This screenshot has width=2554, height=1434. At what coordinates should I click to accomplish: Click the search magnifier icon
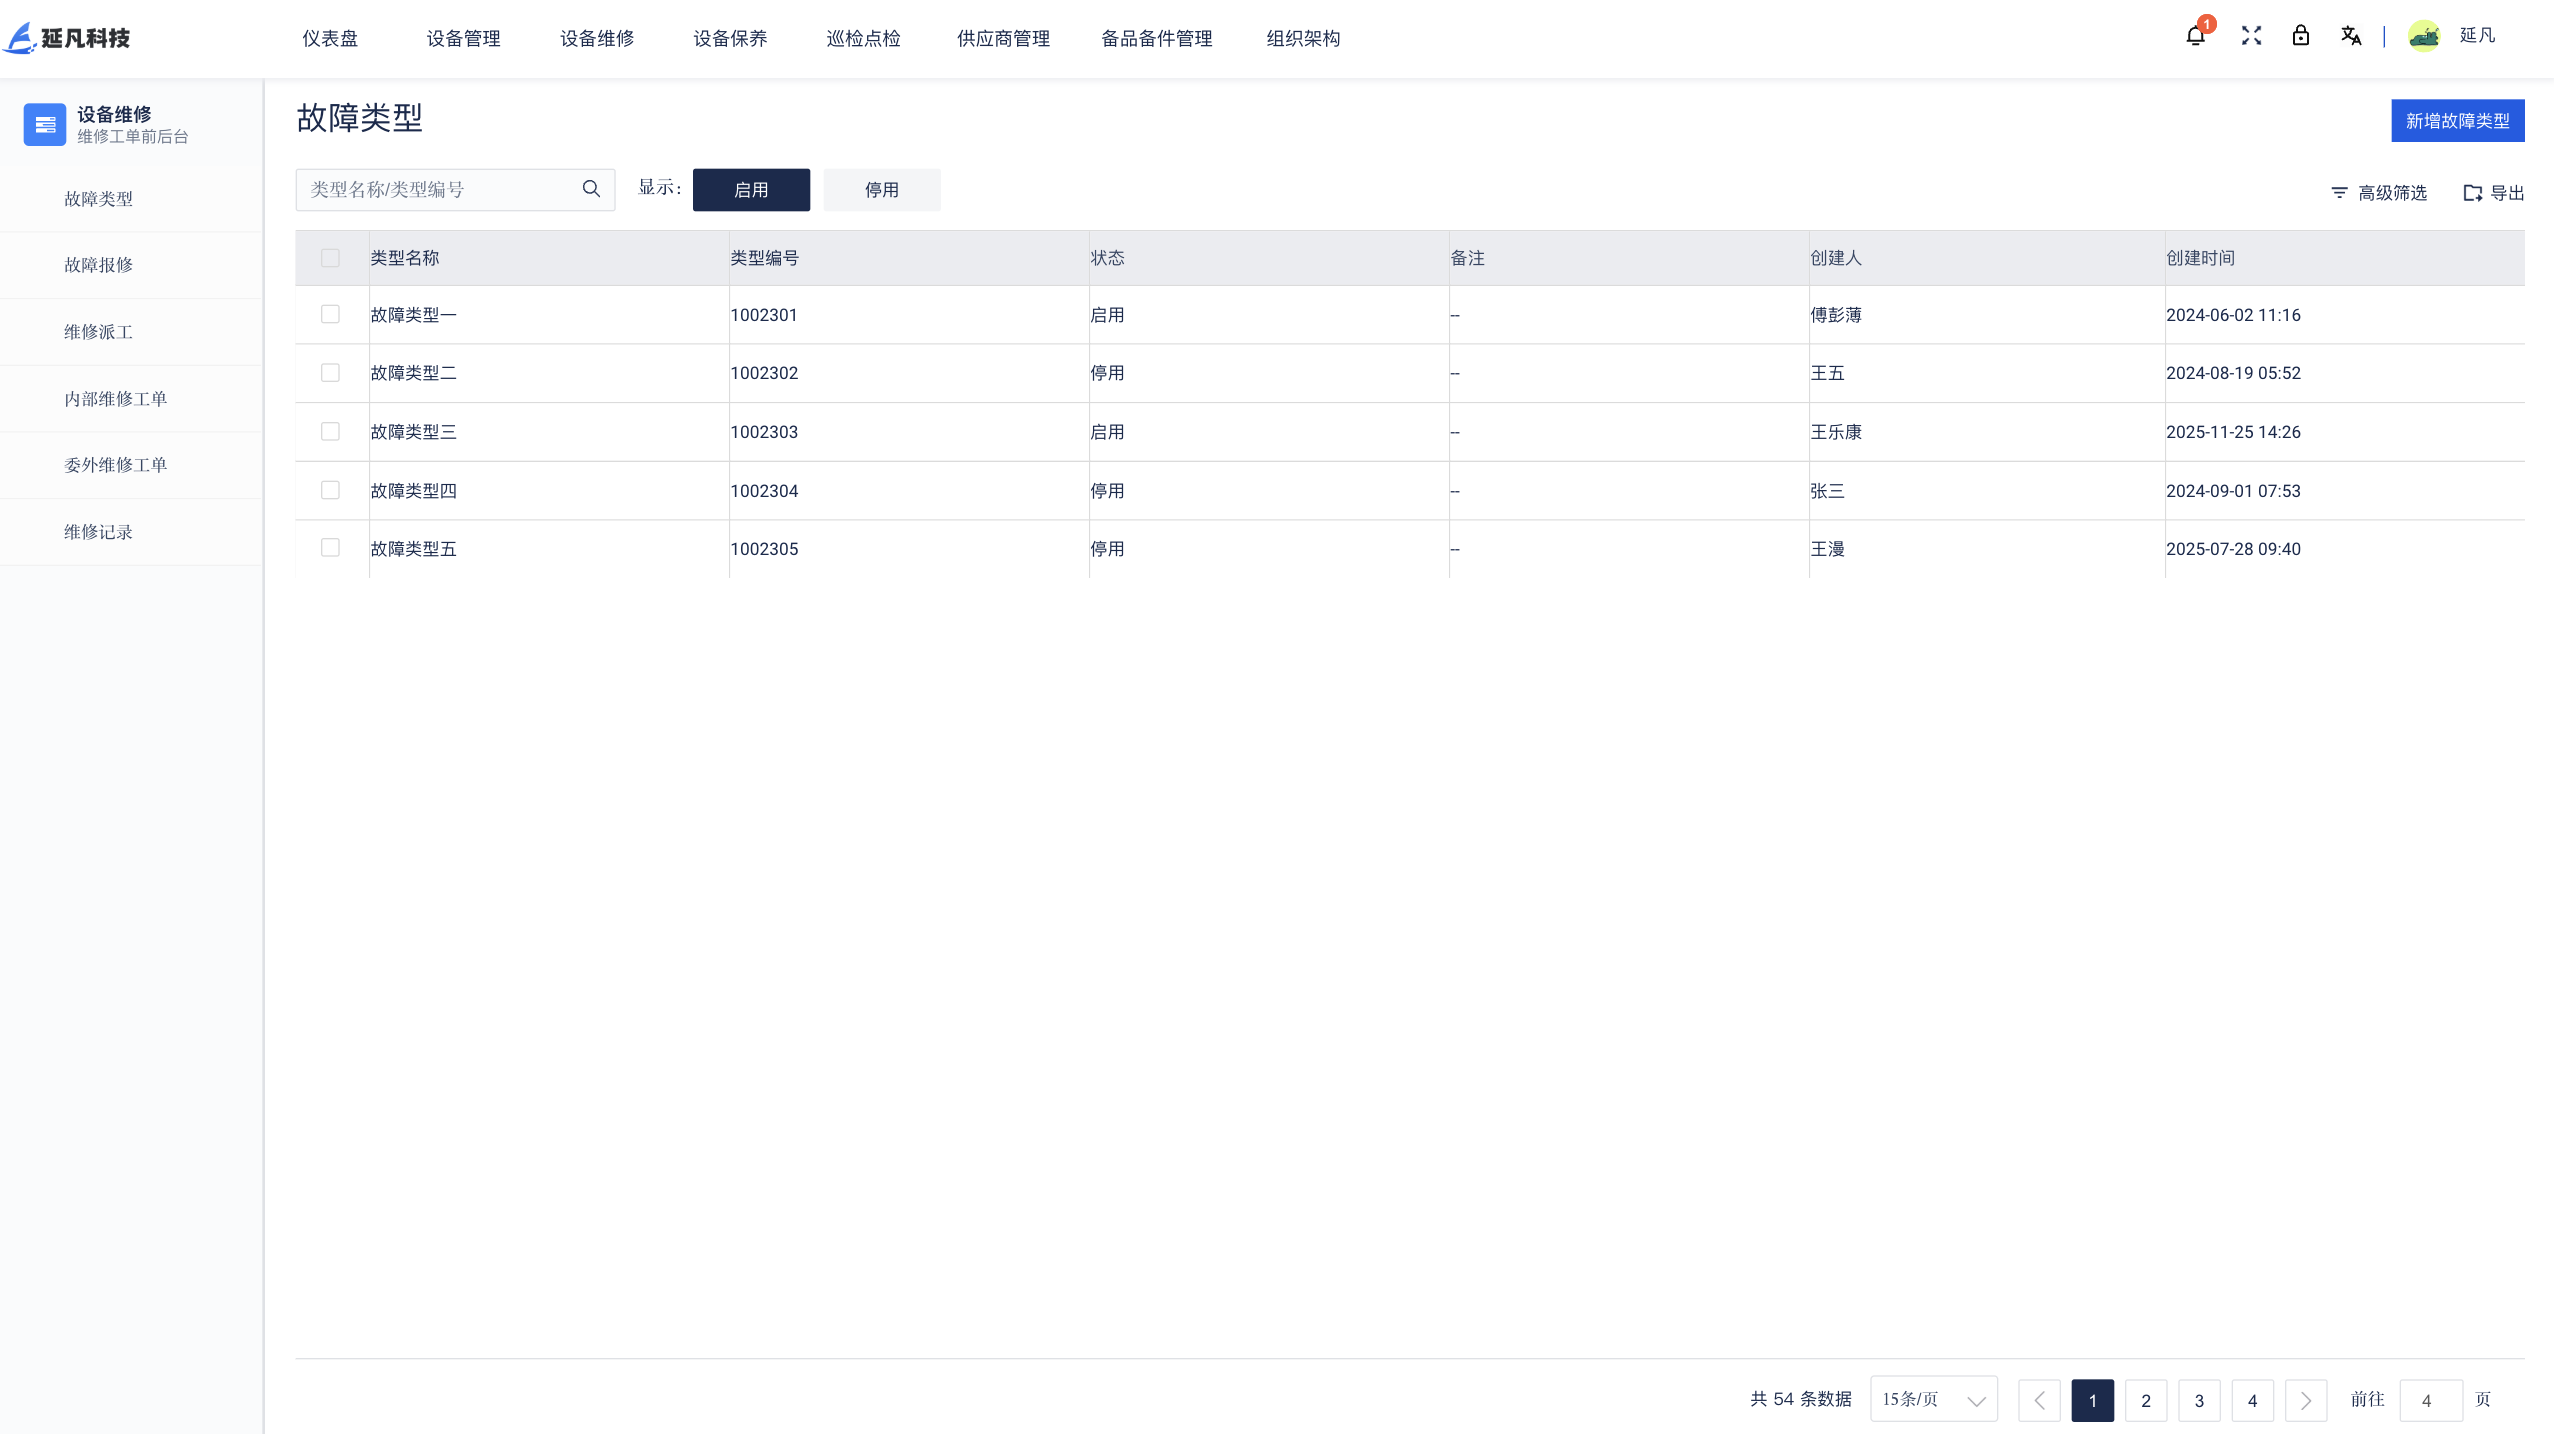(x=591, y=189)
